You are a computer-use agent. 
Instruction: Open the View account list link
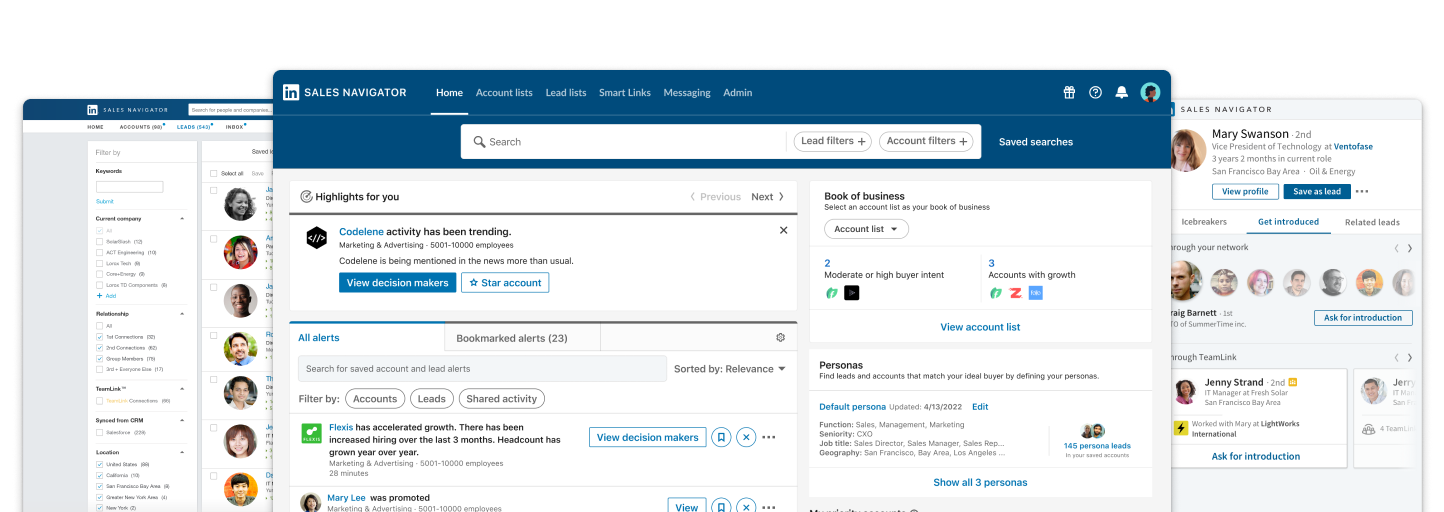pyautogui.click(x=980, y=327)
